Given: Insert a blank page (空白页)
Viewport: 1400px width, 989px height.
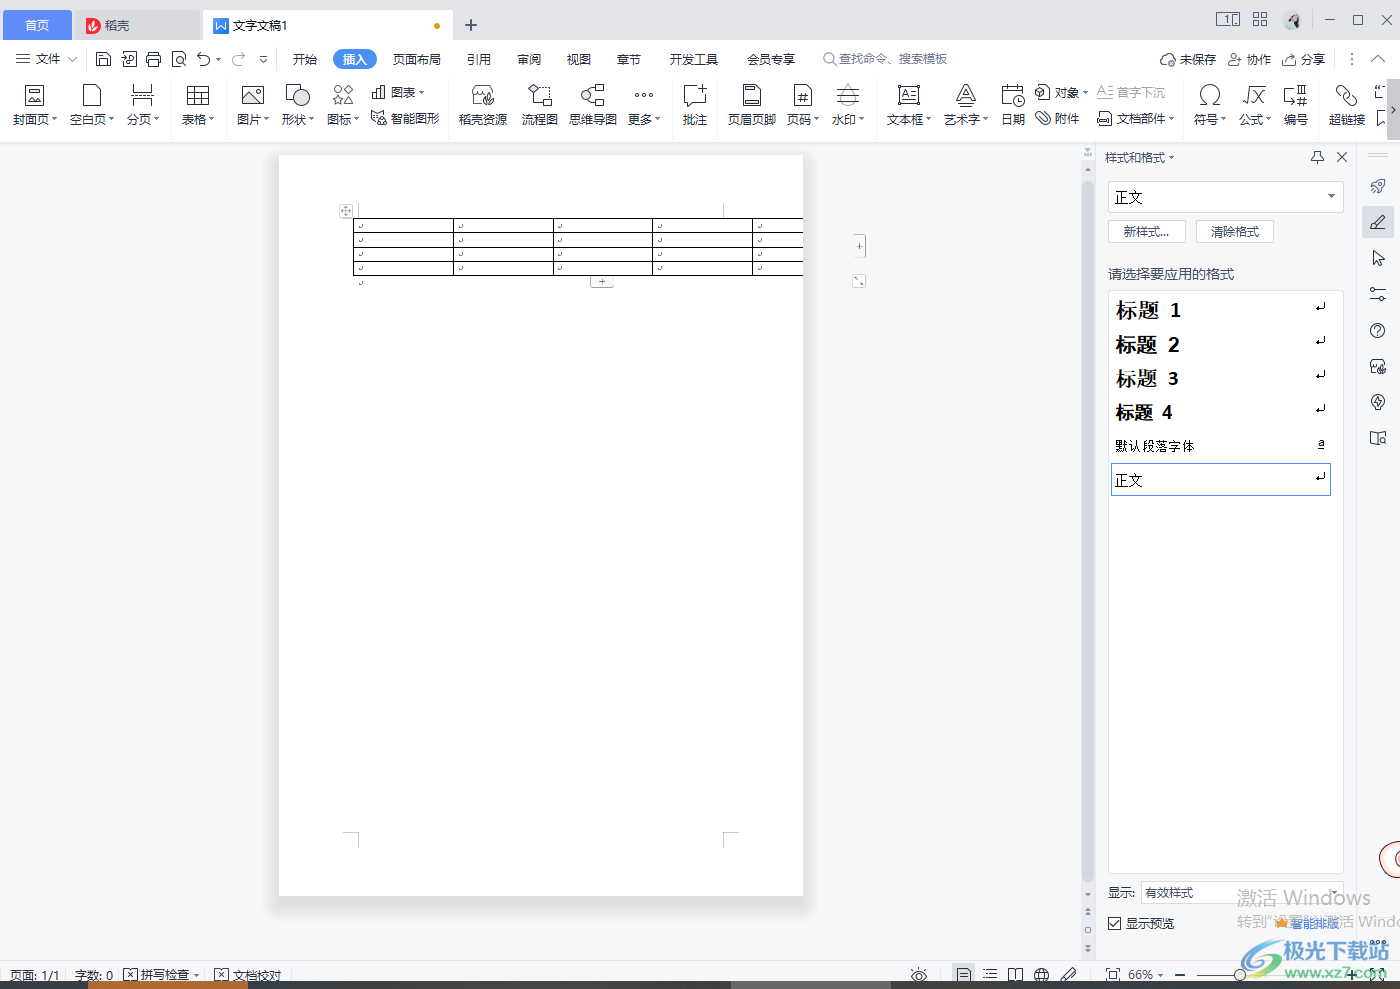Looking at the screenshot, I should coord(91,104).
